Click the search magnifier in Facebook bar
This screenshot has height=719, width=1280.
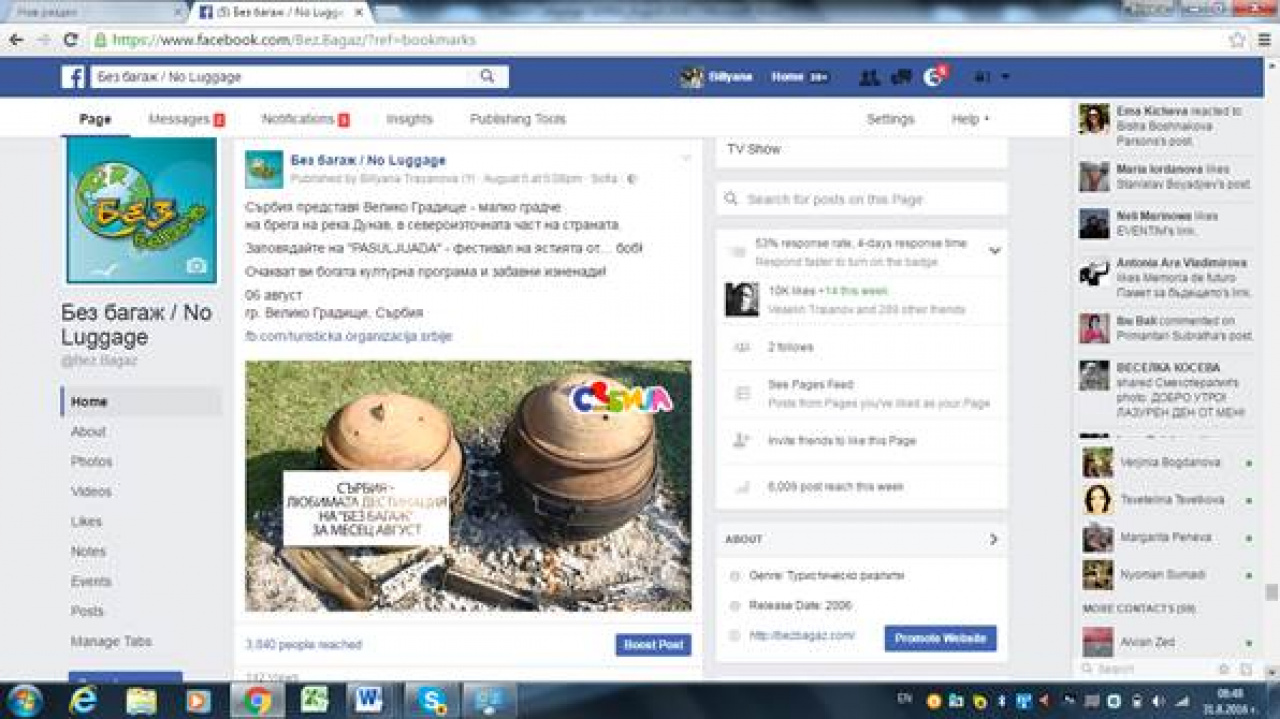(x=487, y=77)
